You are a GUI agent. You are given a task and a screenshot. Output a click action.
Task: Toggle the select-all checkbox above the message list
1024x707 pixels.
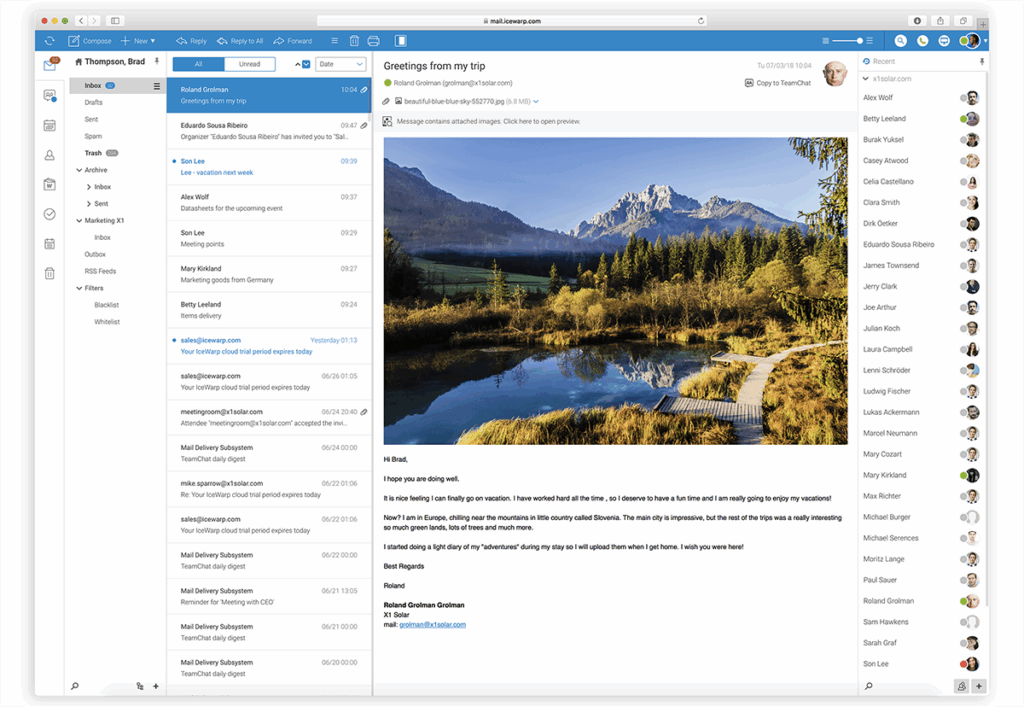pos(306,65)
